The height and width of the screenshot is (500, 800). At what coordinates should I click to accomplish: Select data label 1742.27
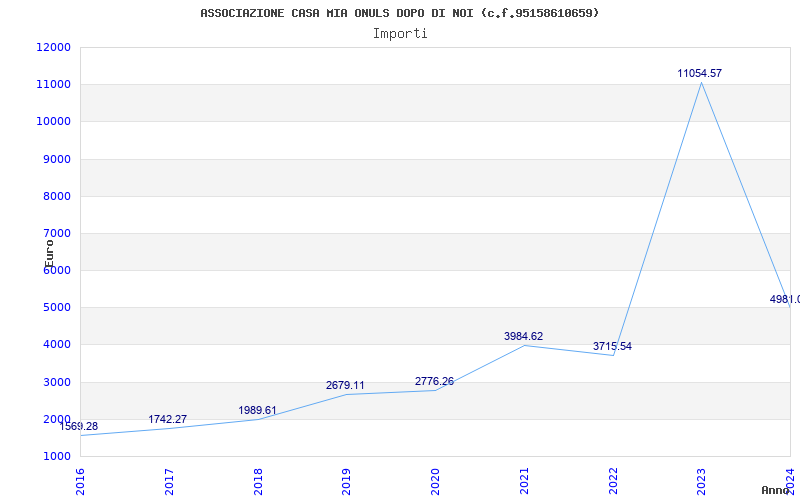point(168,419)
